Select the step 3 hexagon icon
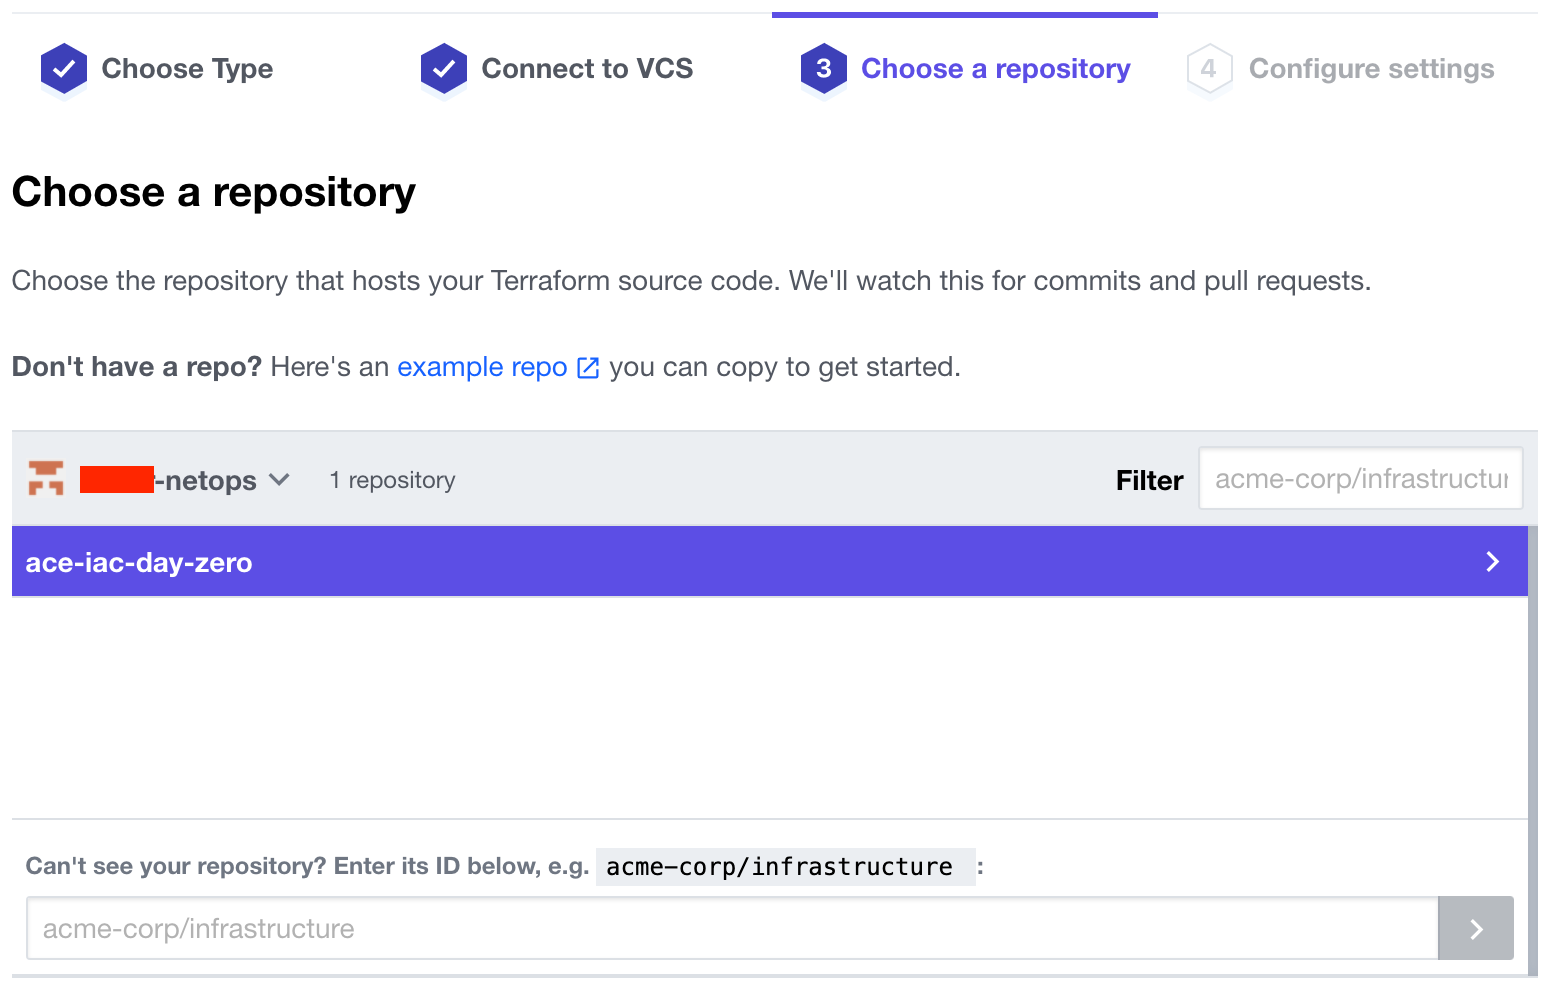Screen dimensions: 1558x988 tap(824, 69)
